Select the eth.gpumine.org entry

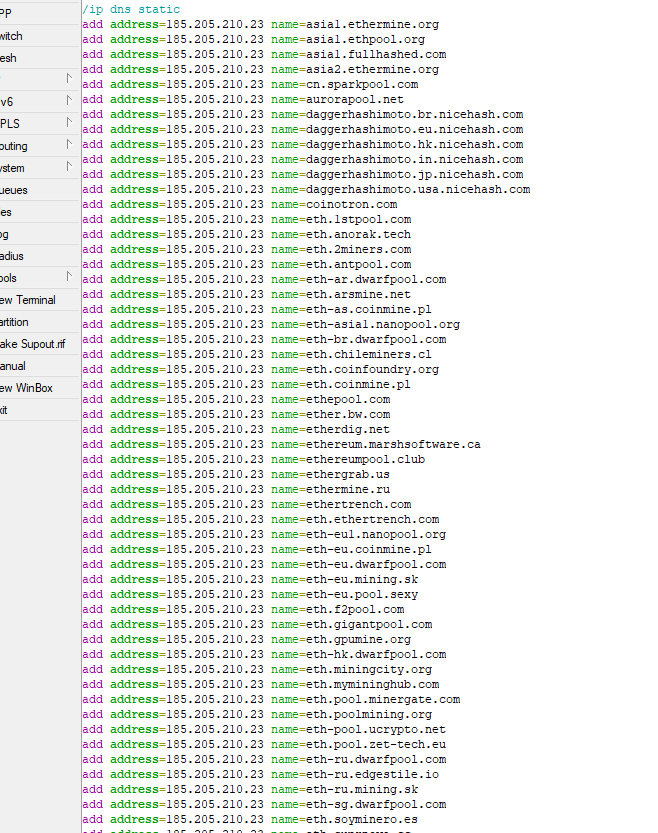[x=247, y=639]
